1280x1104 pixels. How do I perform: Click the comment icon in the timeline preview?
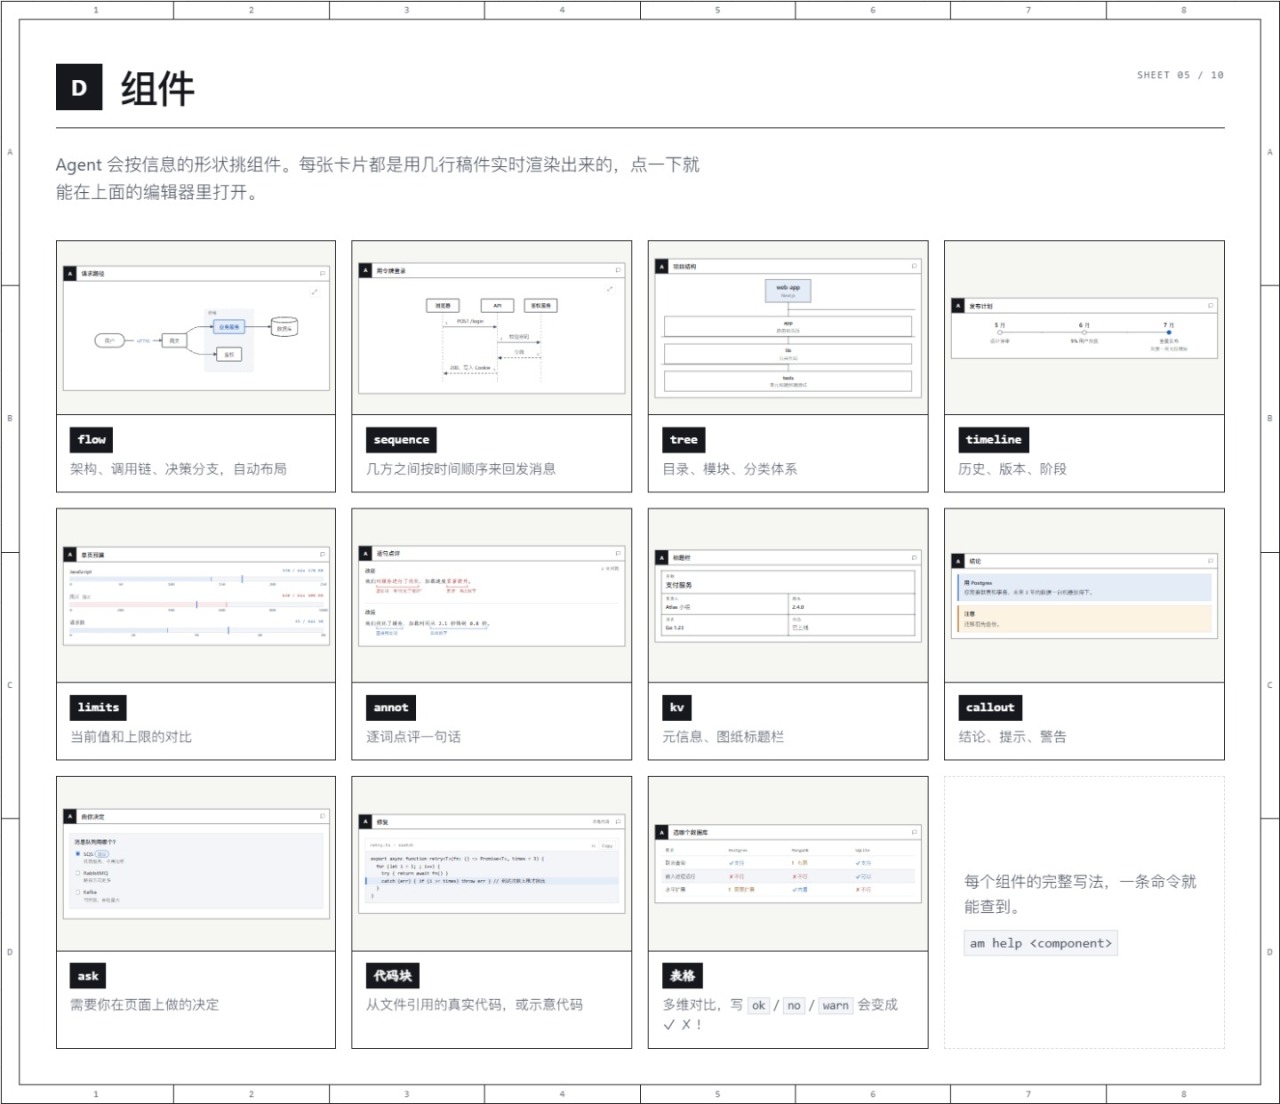(x=1211, y=306)
